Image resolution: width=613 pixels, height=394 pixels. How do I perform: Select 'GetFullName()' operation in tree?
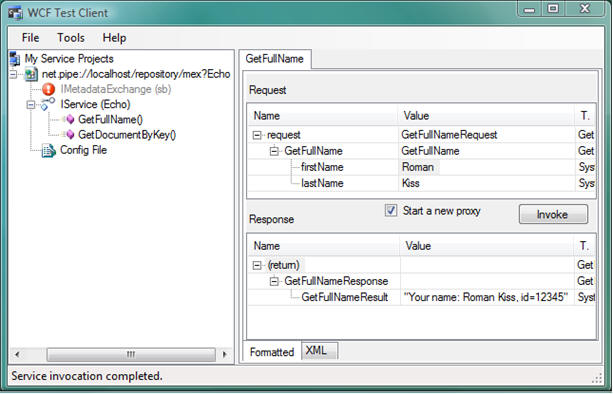(110, 119)
